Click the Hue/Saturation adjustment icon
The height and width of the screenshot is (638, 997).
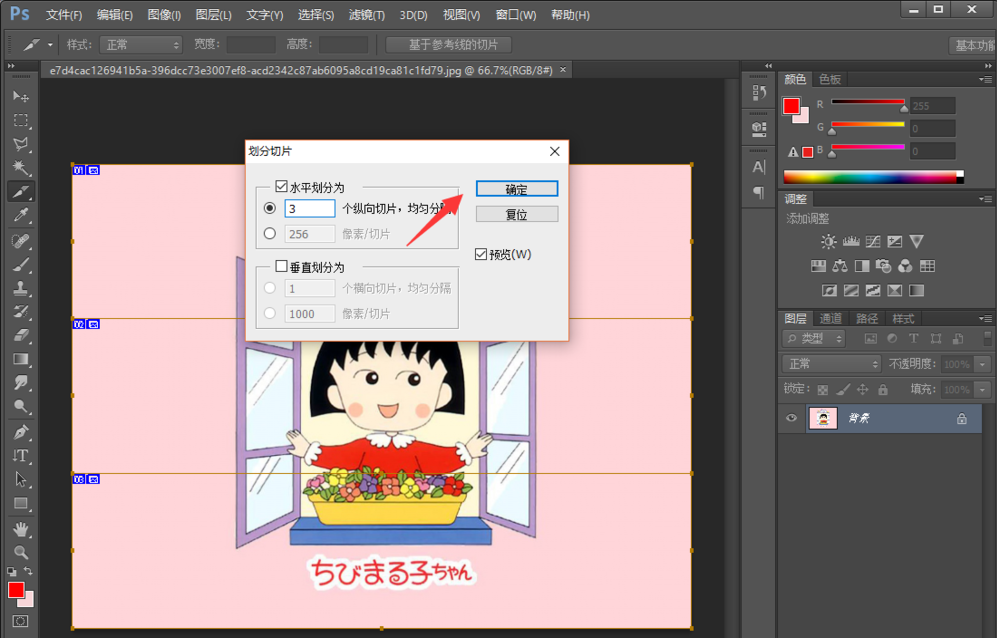(818, 266)
